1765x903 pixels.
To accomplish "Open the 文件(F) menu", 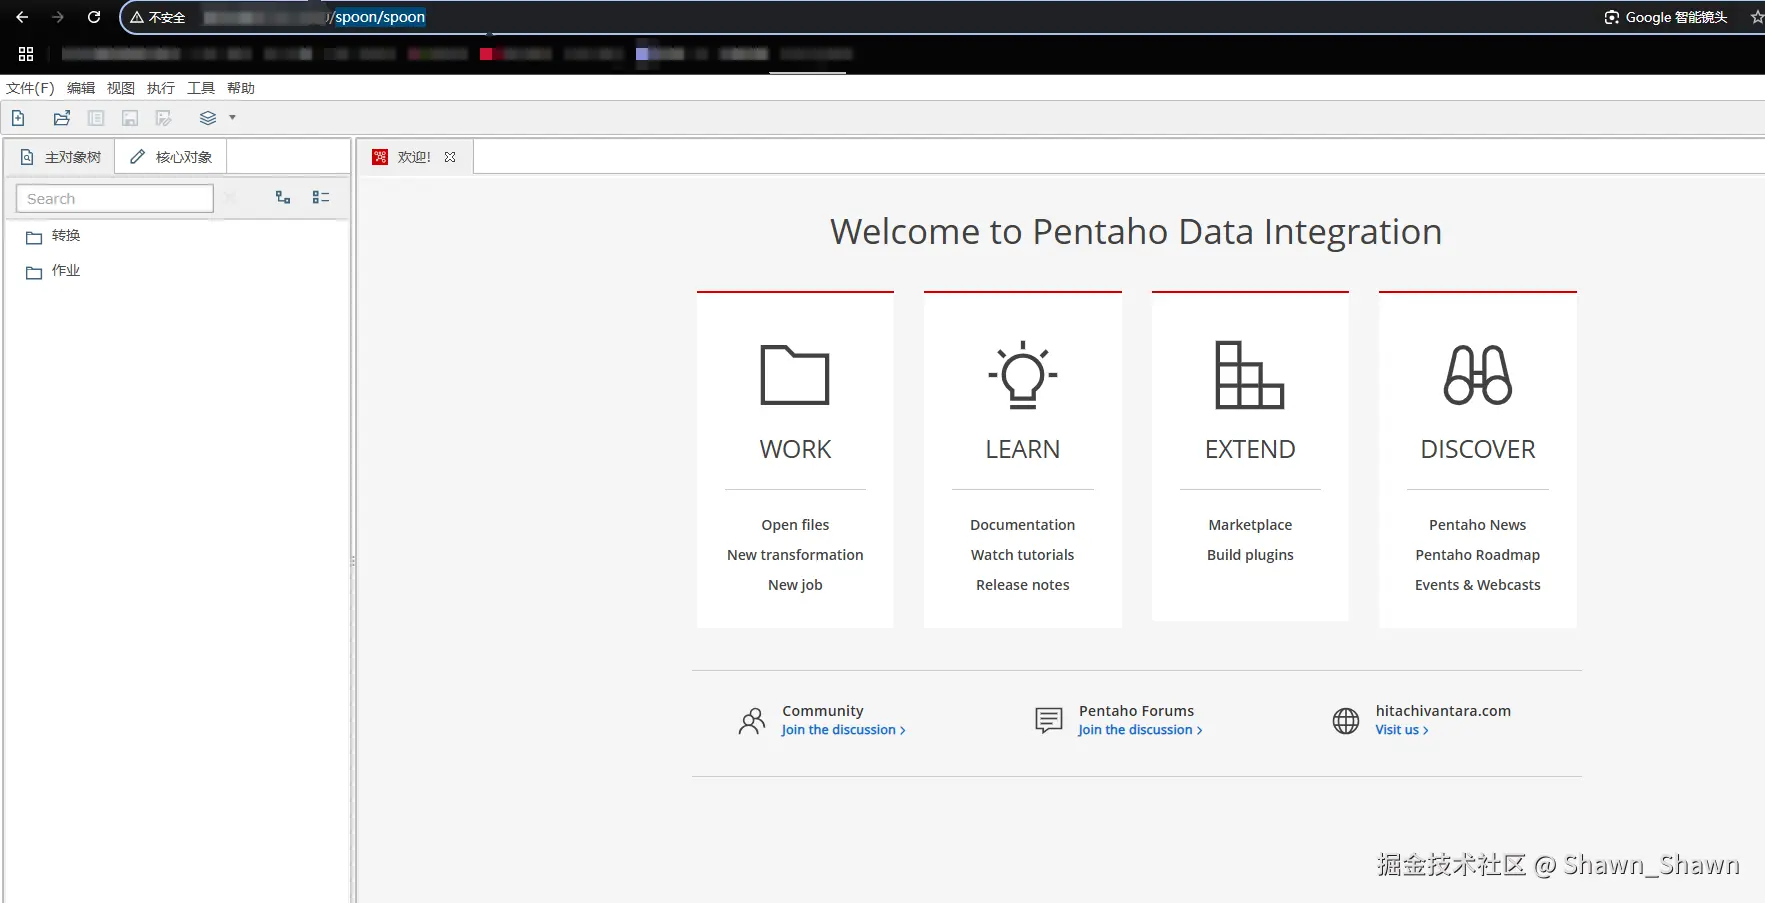I will coord(30,88).
